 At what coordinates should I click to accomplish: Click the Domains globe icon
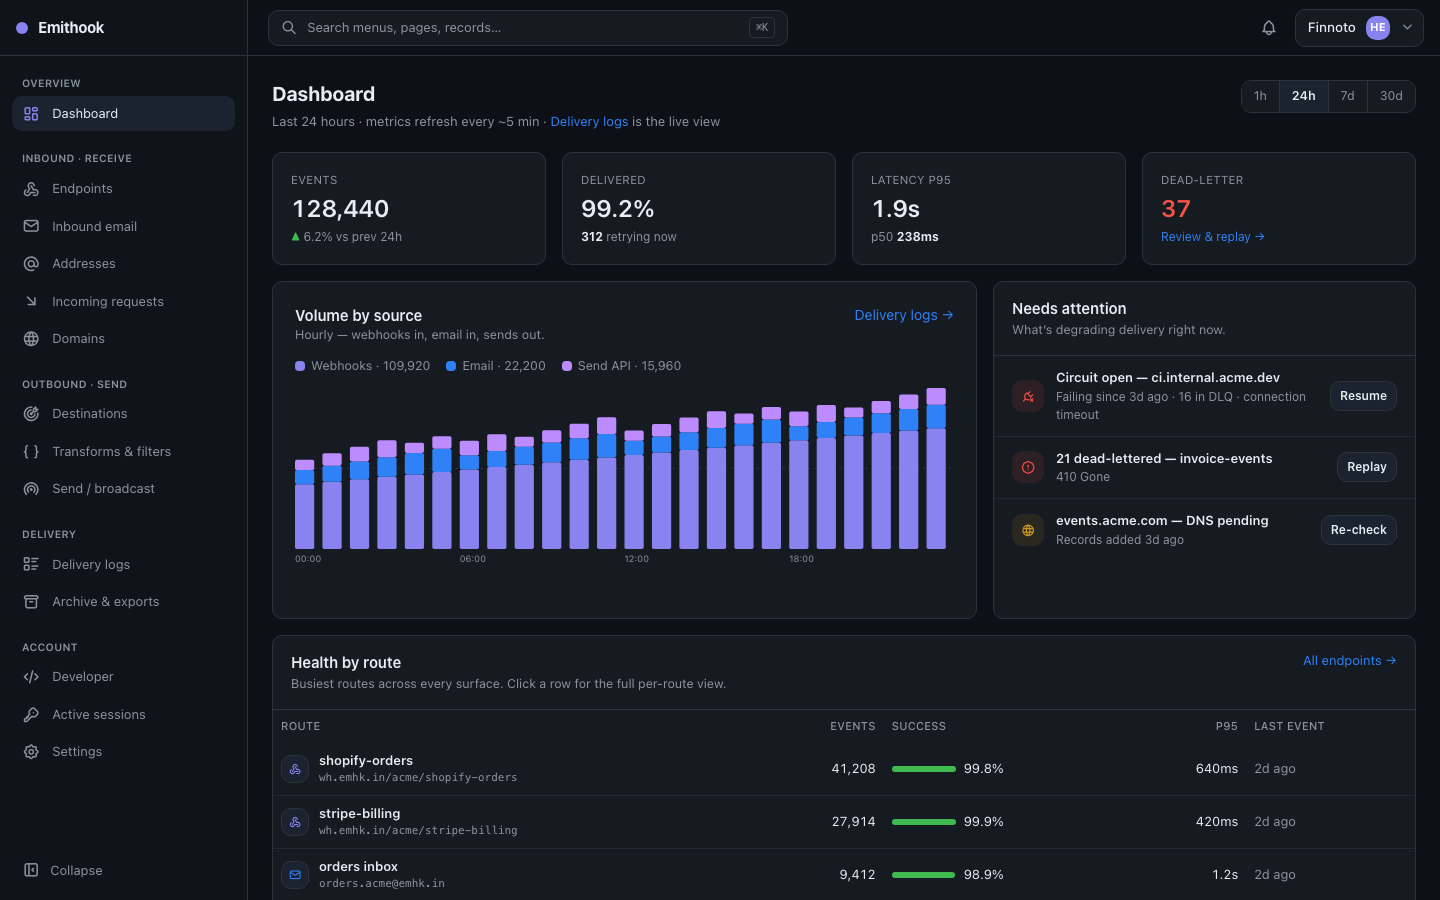pyautogui.click(x=31, y=339)
